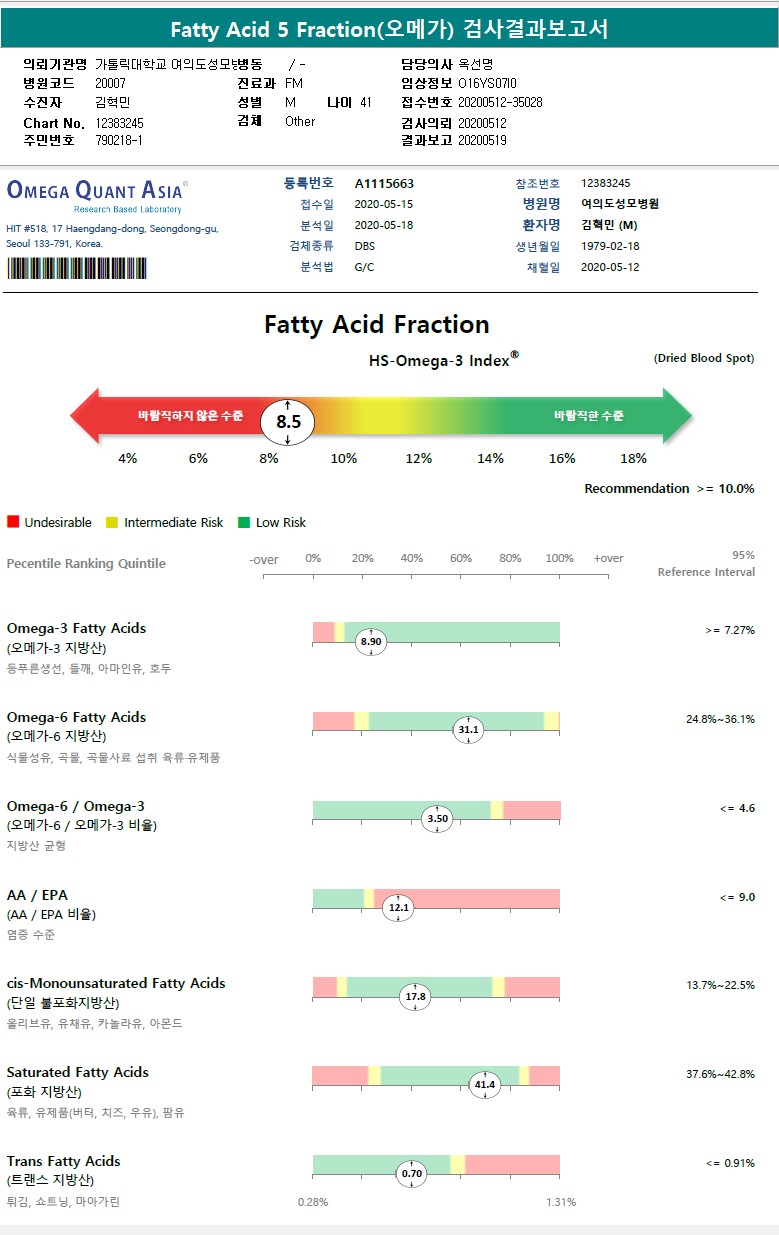Click the yellow Intermediate Risk legend swatch
Image resolution: width=779 pixels, height=1235 pixels.
pos(112,522)
